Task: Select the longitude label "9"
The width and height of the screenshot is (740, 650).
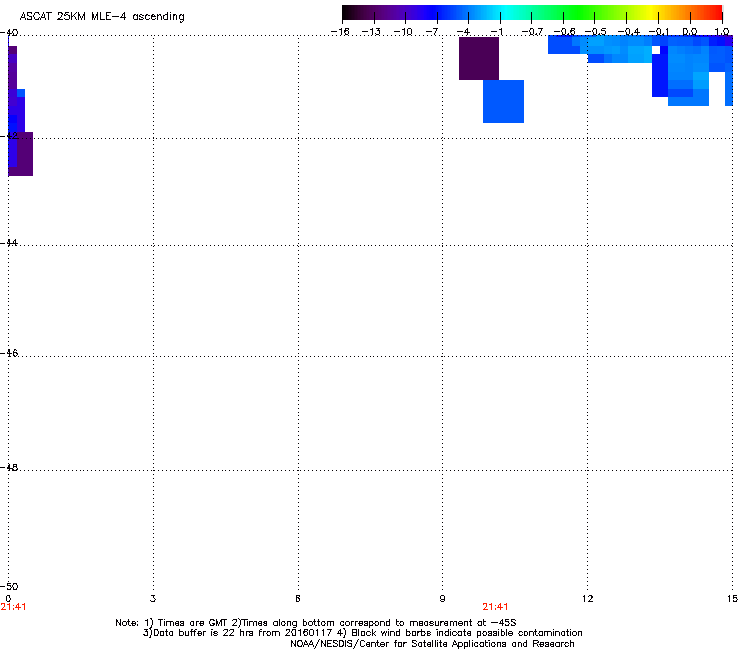Action: [x=442, y=599]
